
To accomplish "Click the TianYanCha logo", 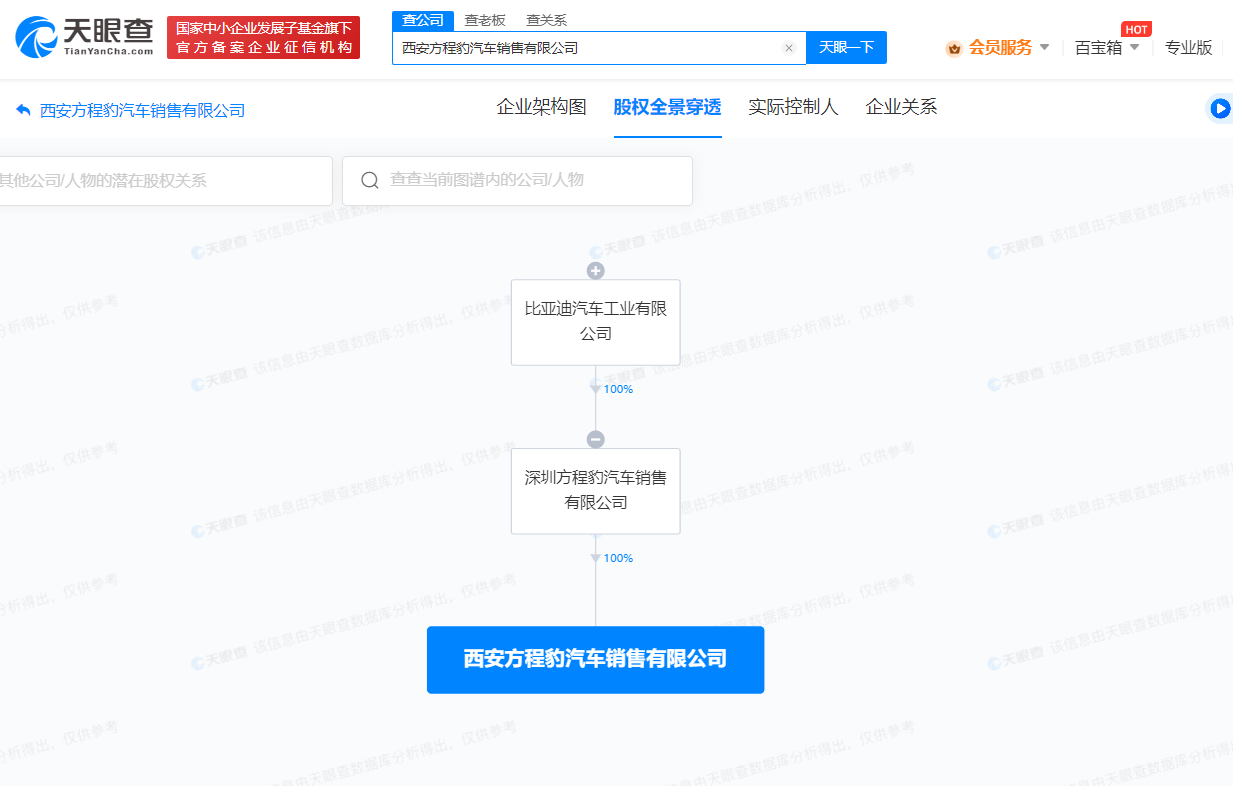I will click(85, 37).
